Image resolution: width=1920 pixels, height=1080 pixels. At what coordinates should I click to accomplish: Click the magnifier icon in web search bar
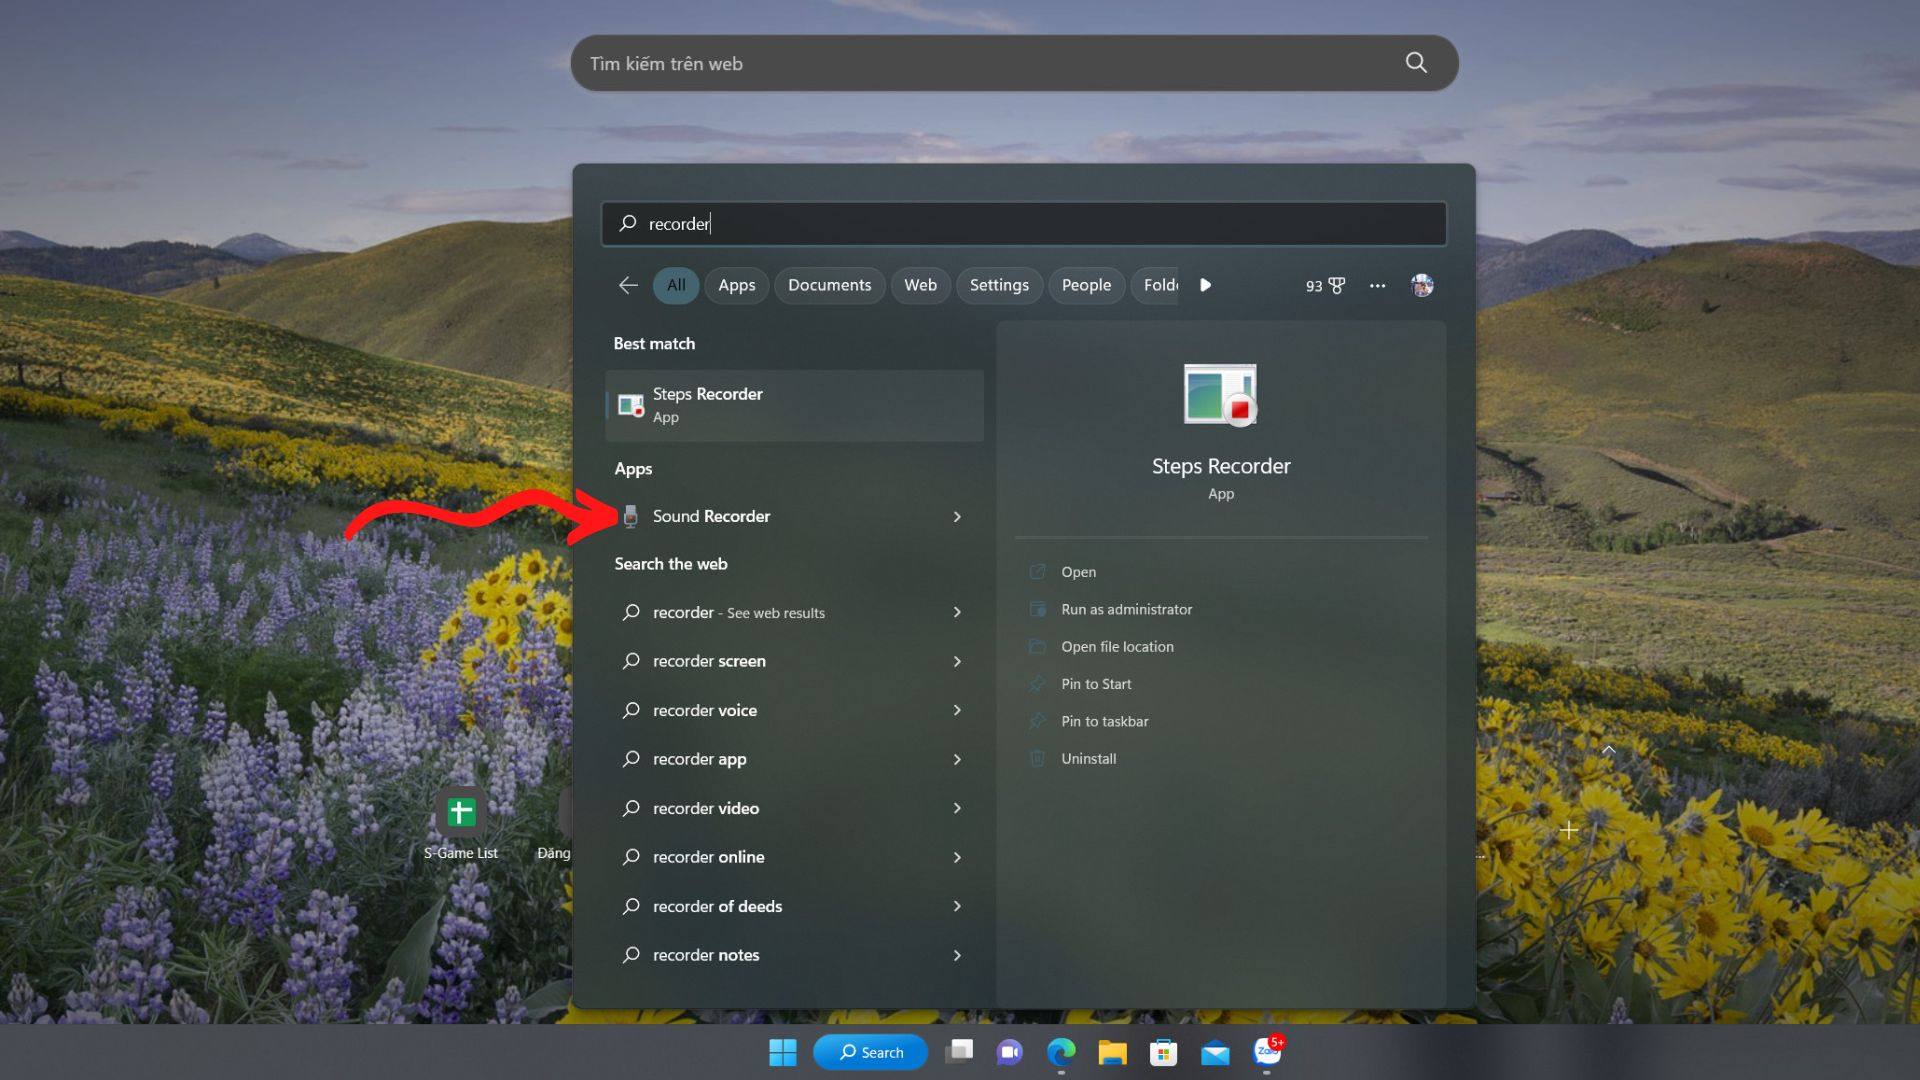(x=1416, y=62)
